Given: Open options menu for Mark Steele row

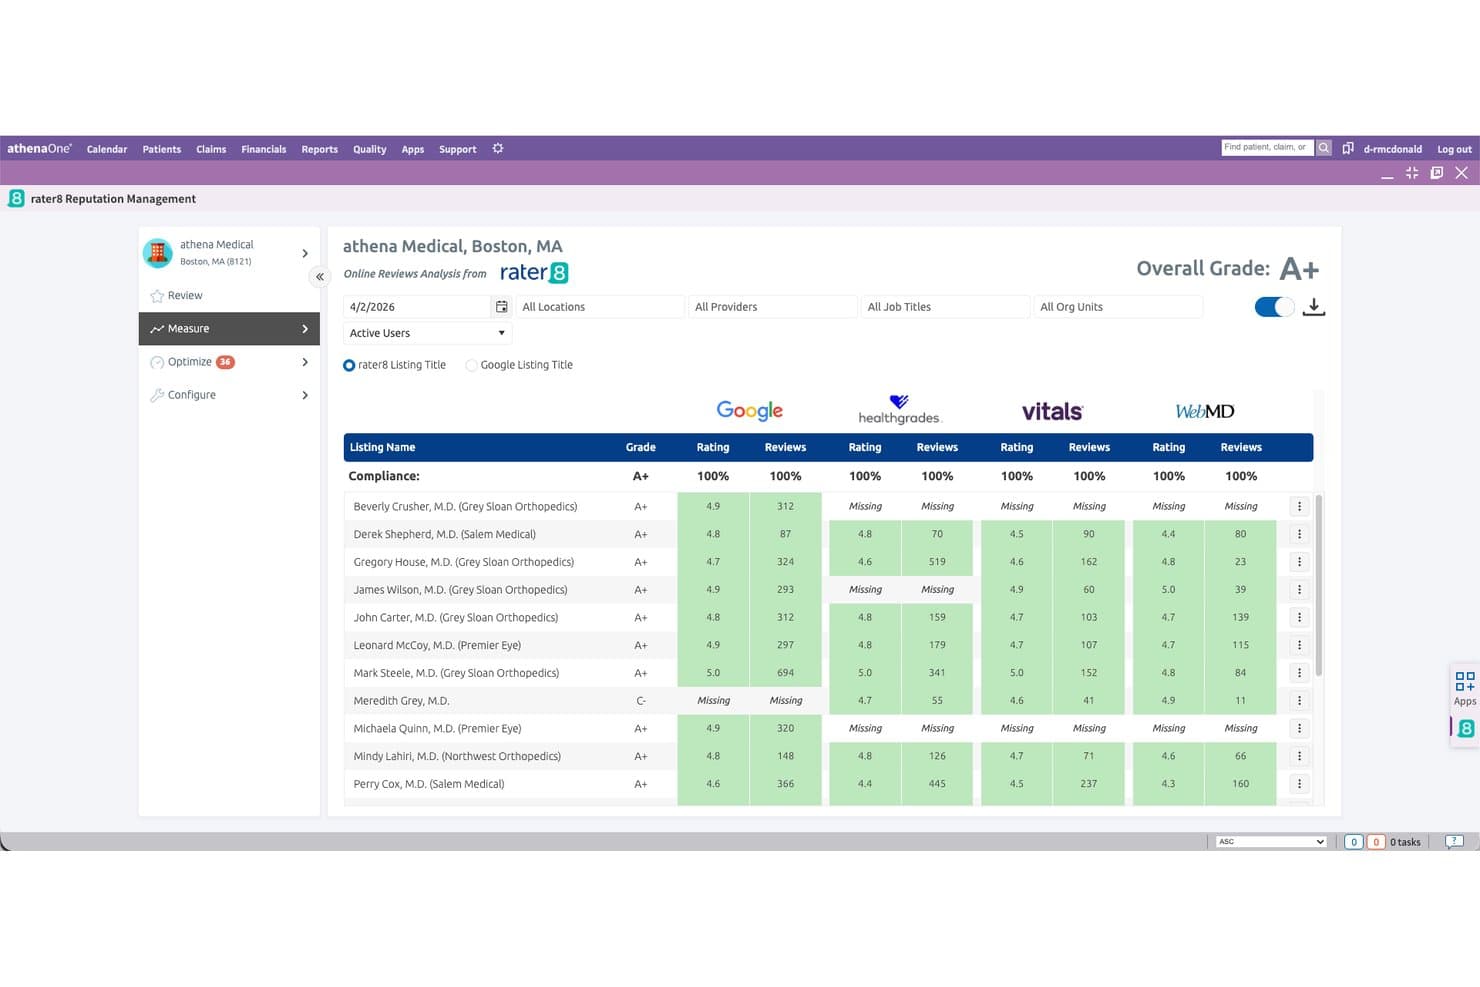Looking at the screenshot, I should click(x=1299, y=673).
